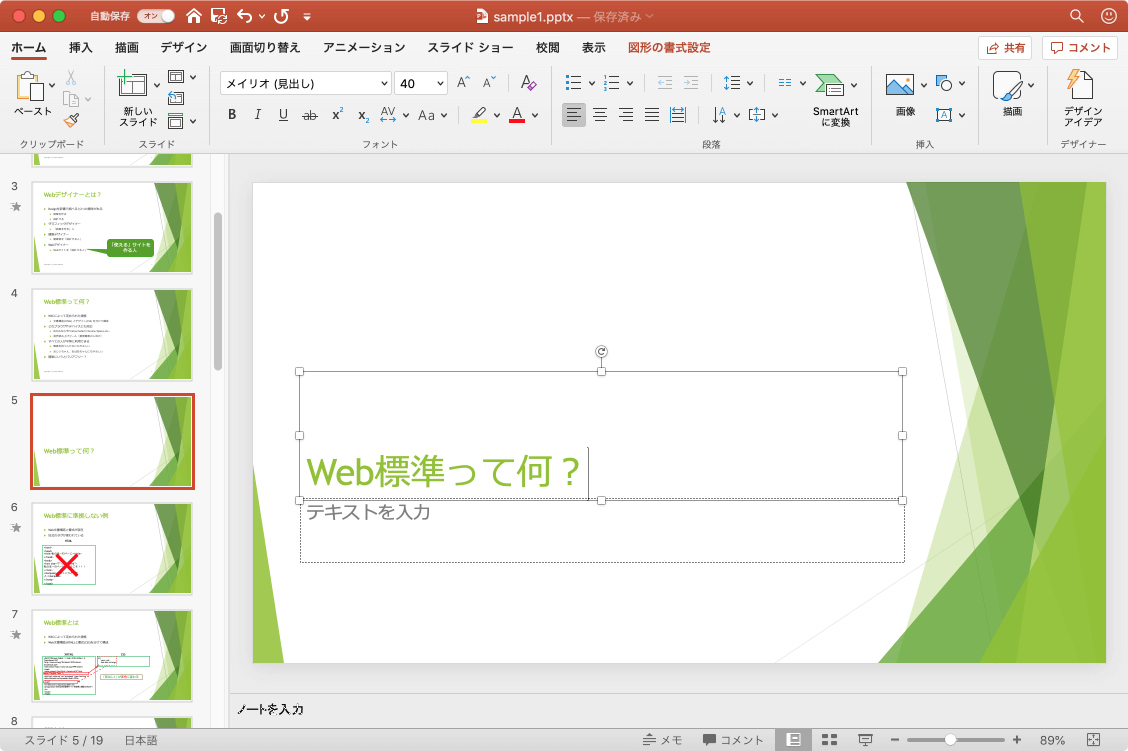Apply red font color swatch

(x=517, y=114)
